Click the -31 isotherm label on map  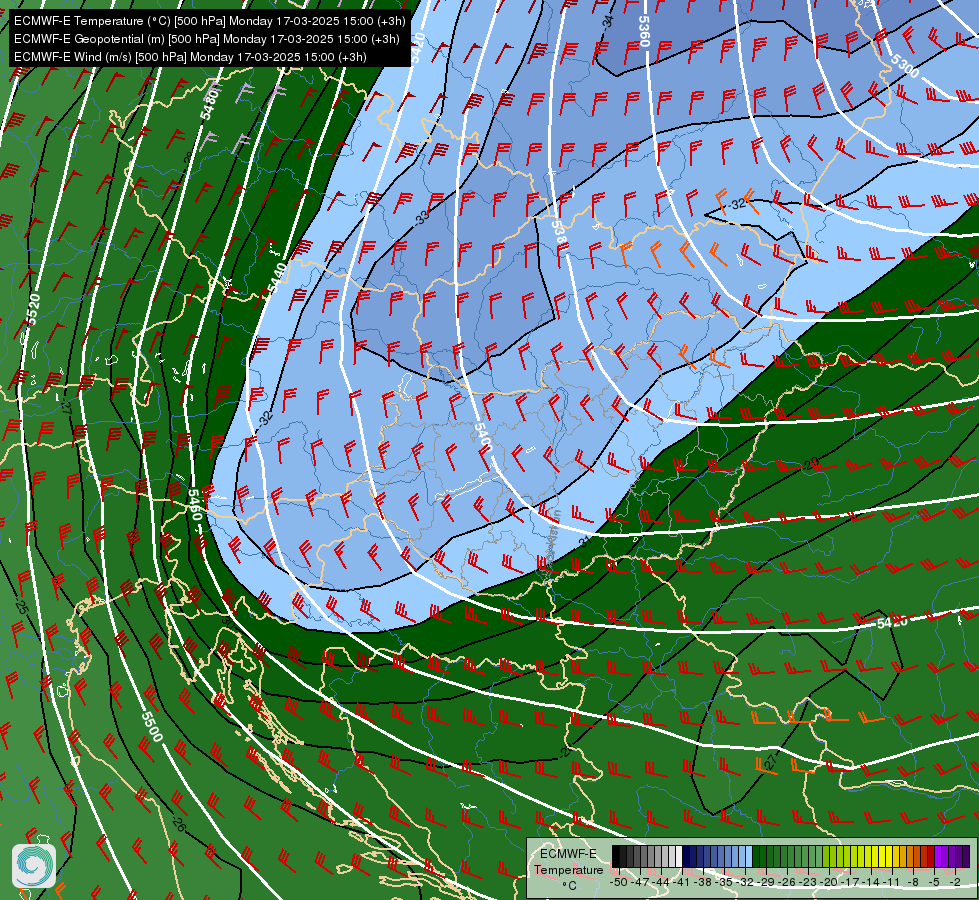584,540
